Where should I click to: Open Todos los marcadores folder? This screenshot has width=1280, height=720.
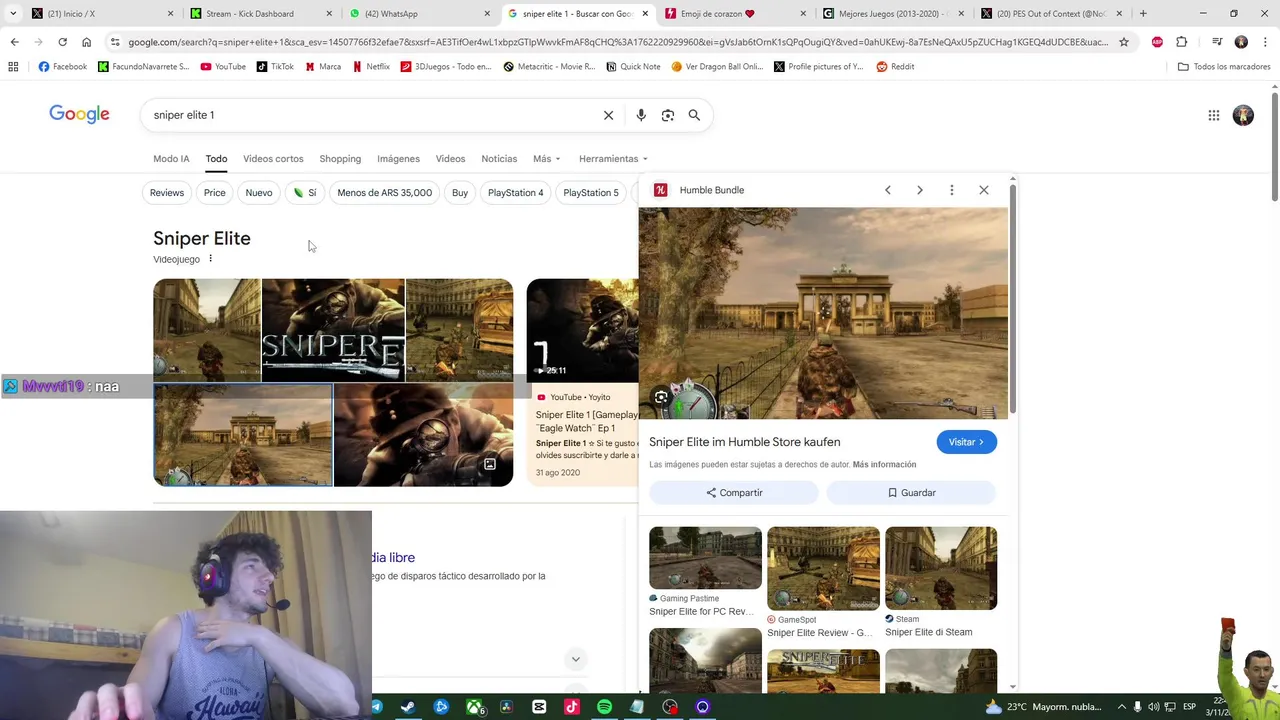click(1224, 67)
